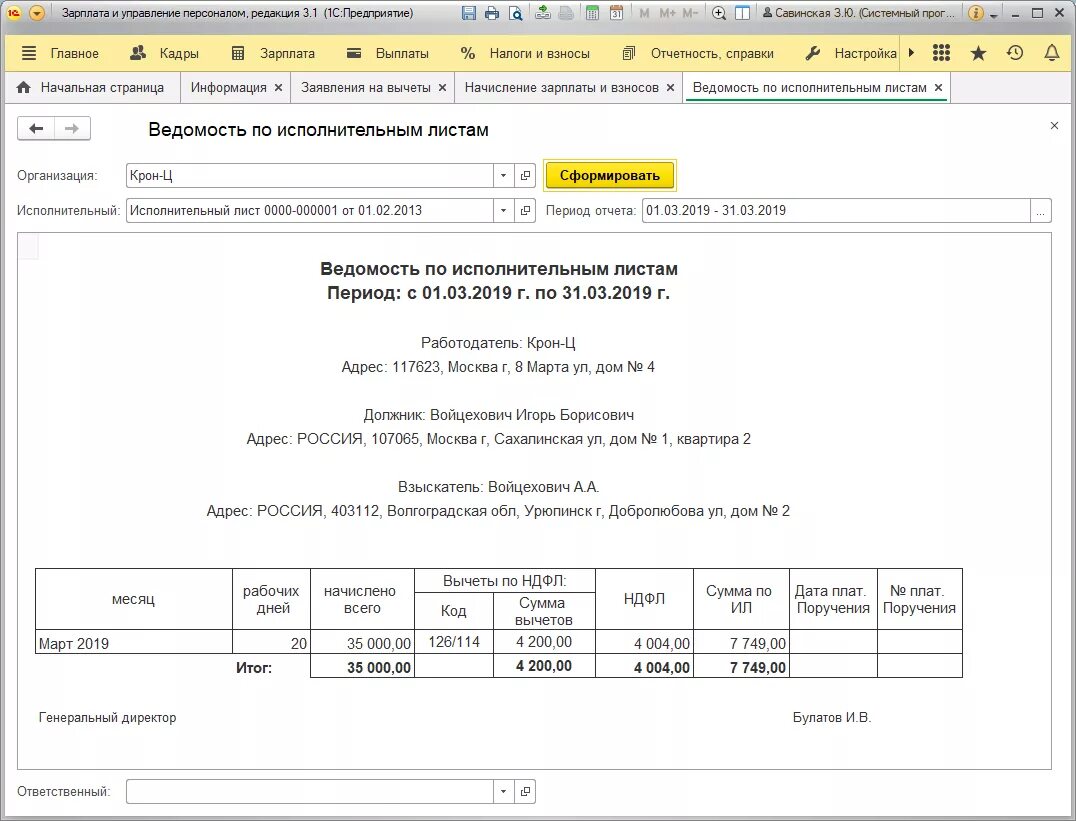Switch to Начисление зарплаты и взносов tab
Screen dimensions: 1076x821
(561, 88)
